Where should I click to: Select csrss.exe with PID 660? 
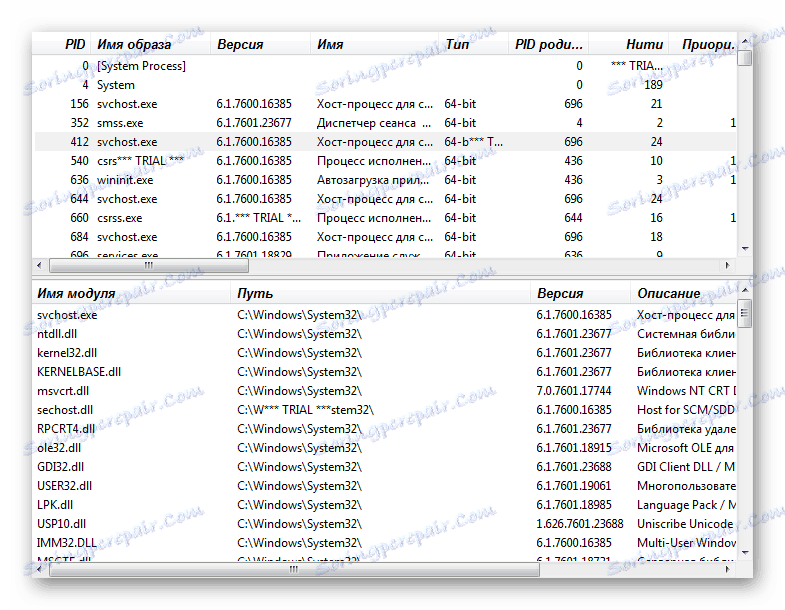[x=384, y=218]
